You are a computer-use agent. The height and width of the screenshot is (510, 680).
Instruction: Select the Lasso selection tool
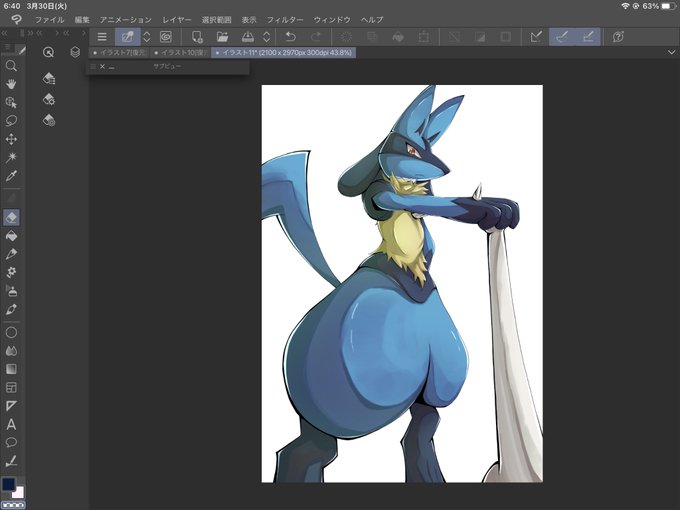coord(11,121)
